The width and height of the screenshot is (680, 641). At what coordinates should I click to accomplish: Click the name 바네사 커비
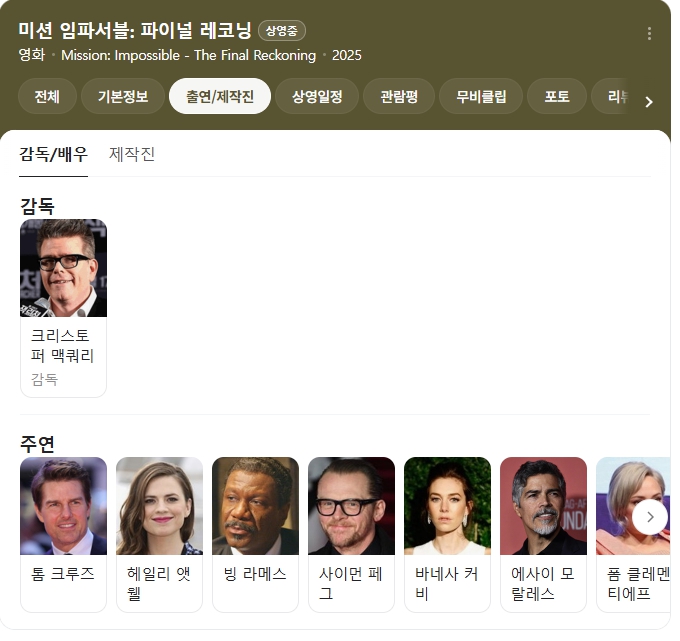pyautogui.click(x=447, y=584)
